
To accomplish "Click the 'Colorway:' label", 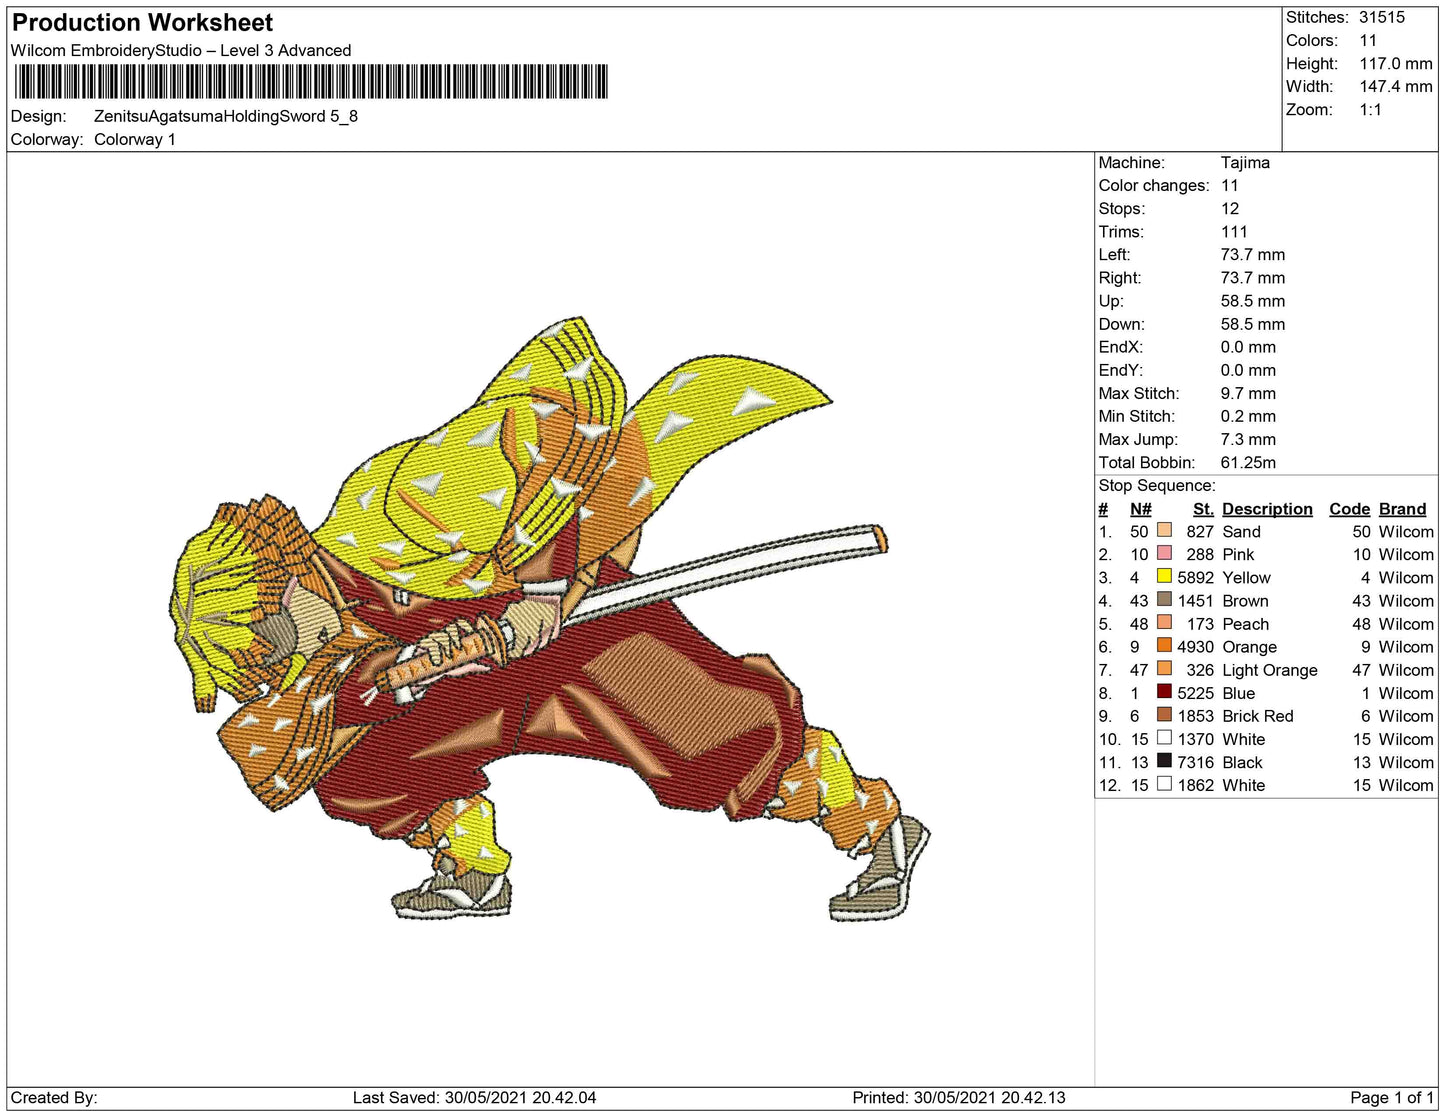I will (x=47, y=139).
